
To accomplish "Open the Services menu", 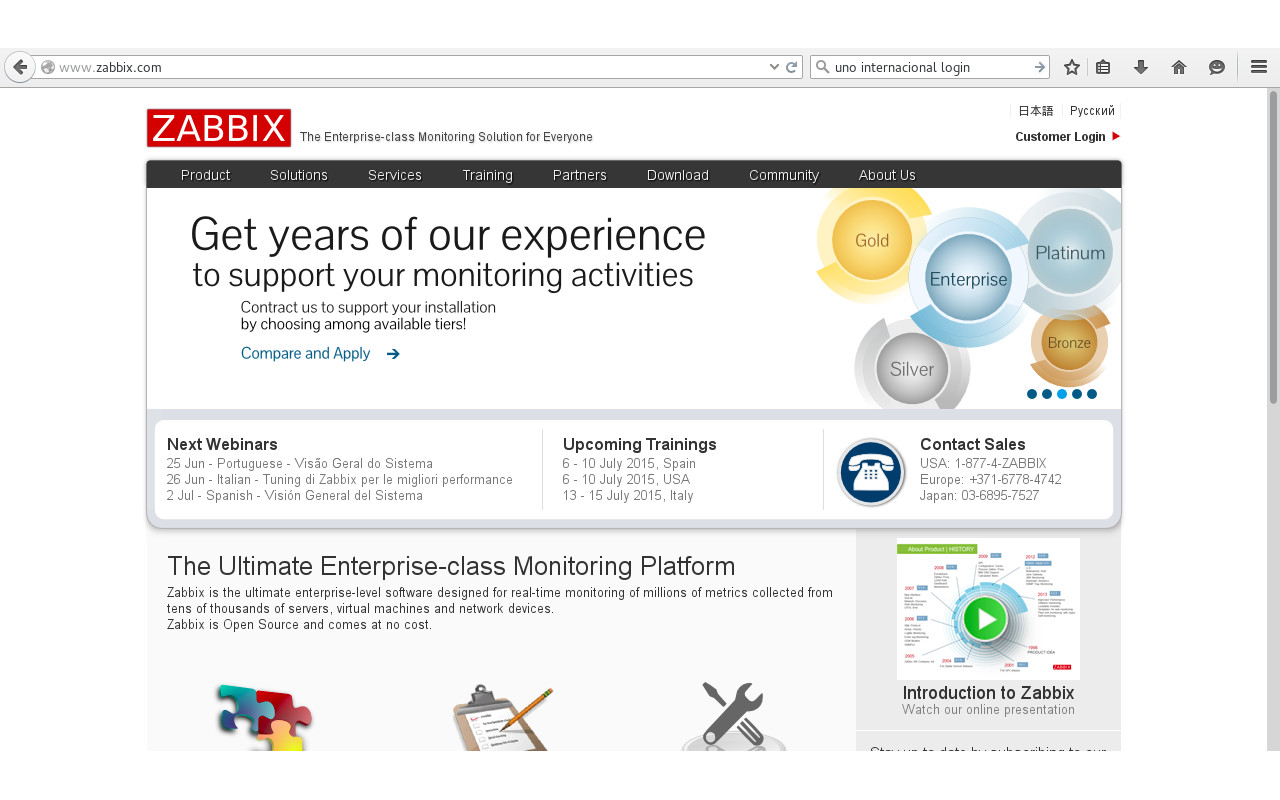I will coord(395,175).
